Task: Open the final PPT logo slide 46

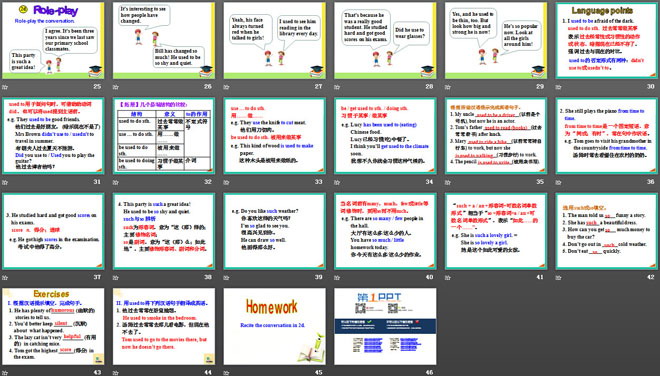Action: (385, 326)
